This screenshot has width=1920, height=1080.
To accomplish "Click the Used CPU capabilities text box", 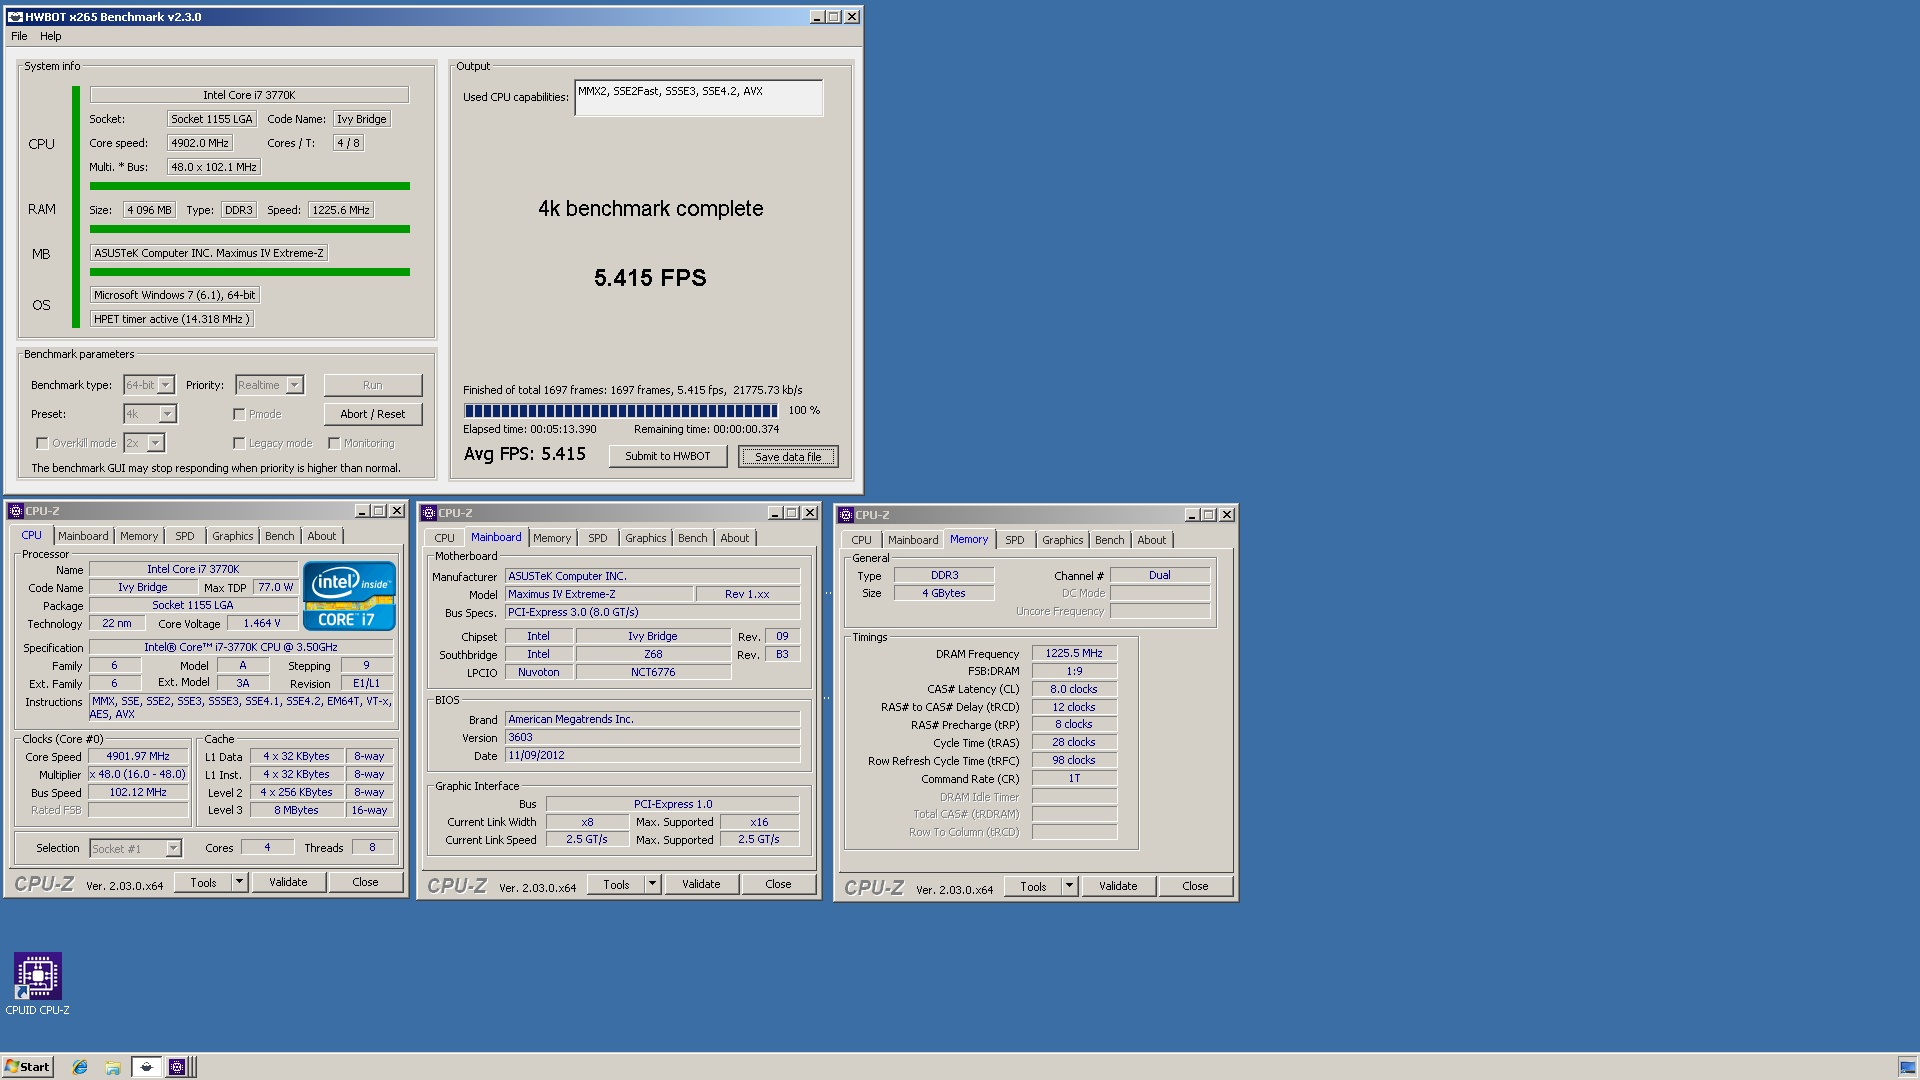I will click(x=698, y=98).
